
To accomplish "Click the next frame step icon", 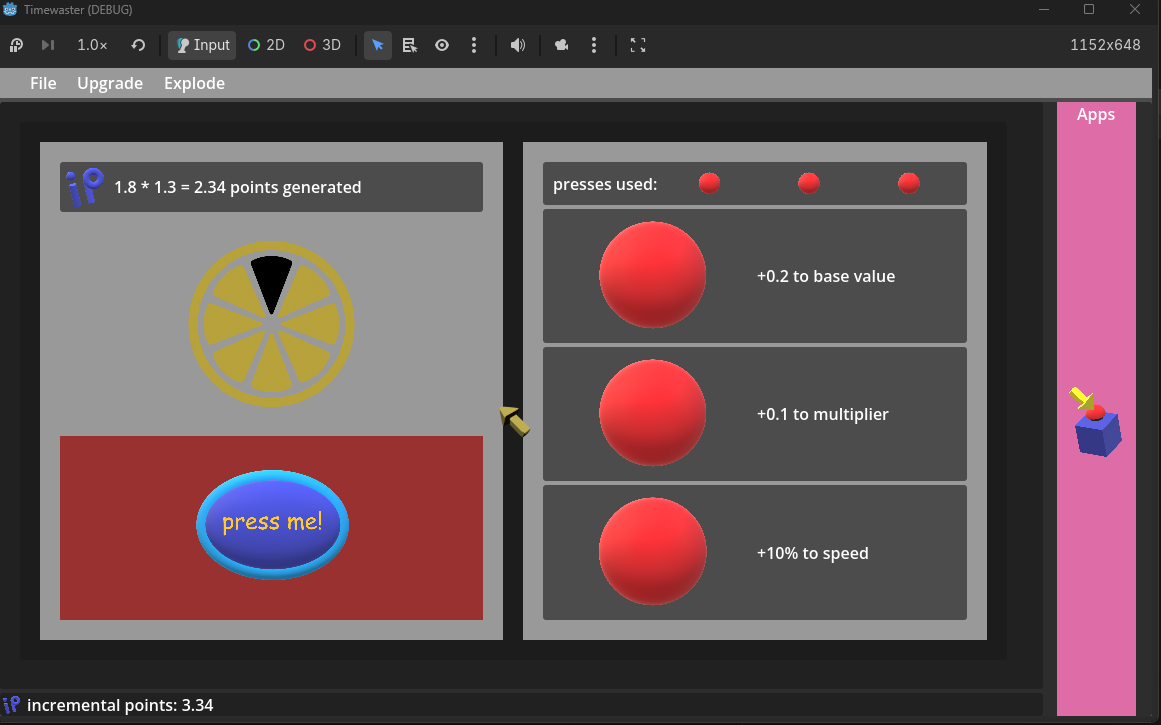I will (x=48, y=45).
